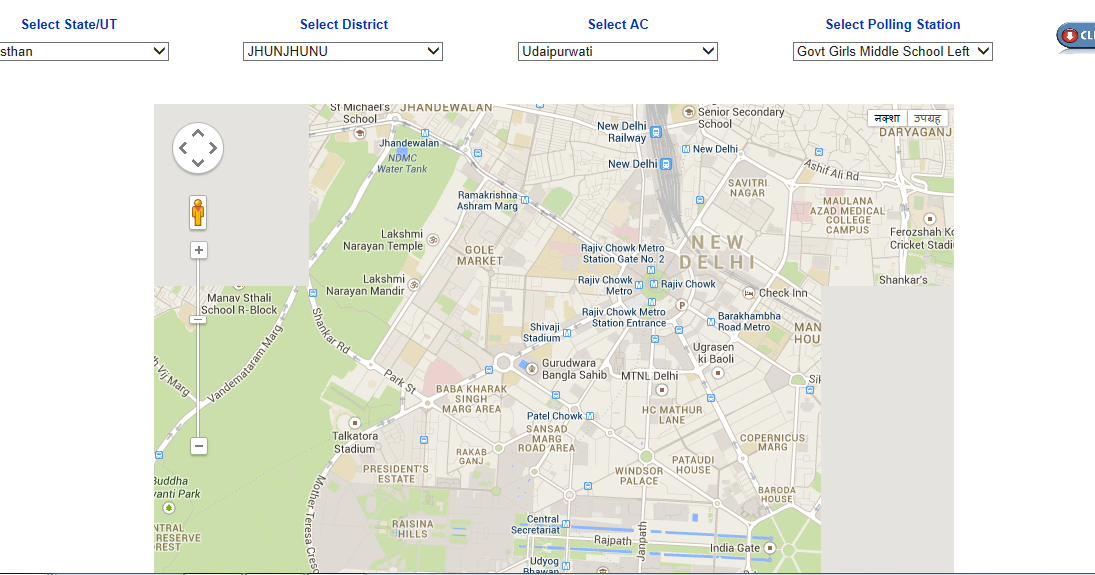Pan the map right with the right arrow
The image size is (1095, 575).
pos(213,148)
